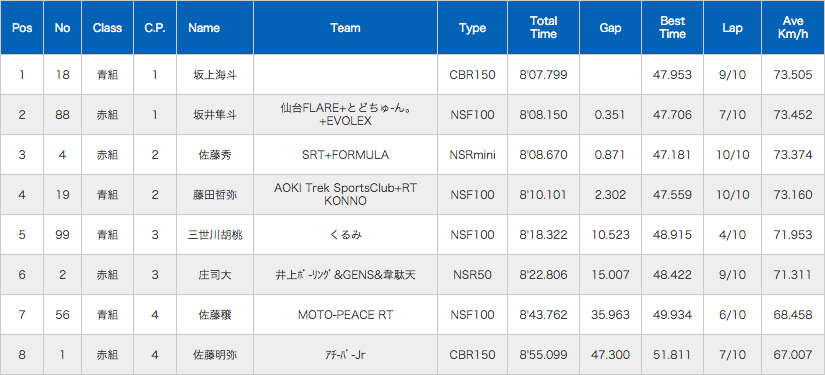Viewport: 825px width, 375px height.
Task: Click rider number 99 cell
Action: pyautogui.click(x=62, y=235)
